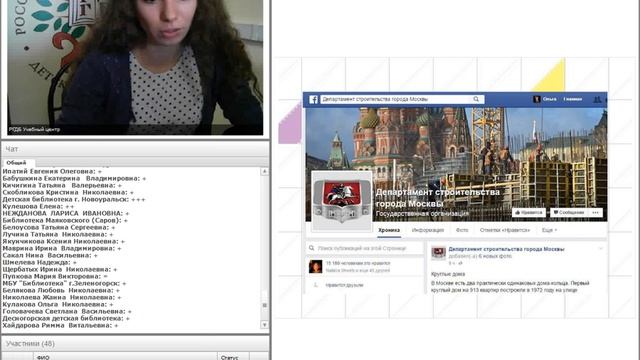Viewport: 640px width, 360px height.
Task: Click Facebook search field with Департамент text
Action: click(x=402, y=99)
